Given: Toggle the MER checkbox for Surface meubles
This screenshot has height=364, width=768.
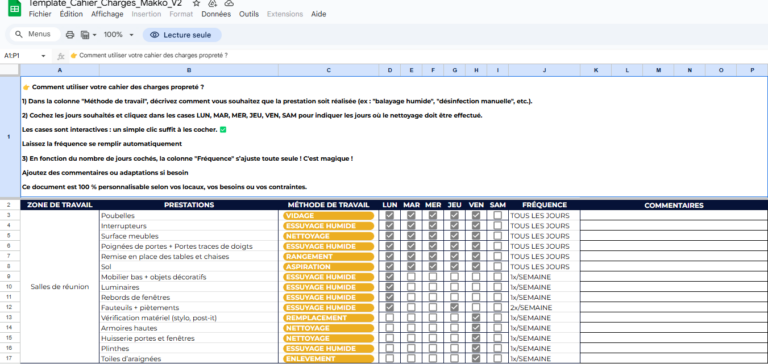Looking at the screenshot, I should click(433, 236).
